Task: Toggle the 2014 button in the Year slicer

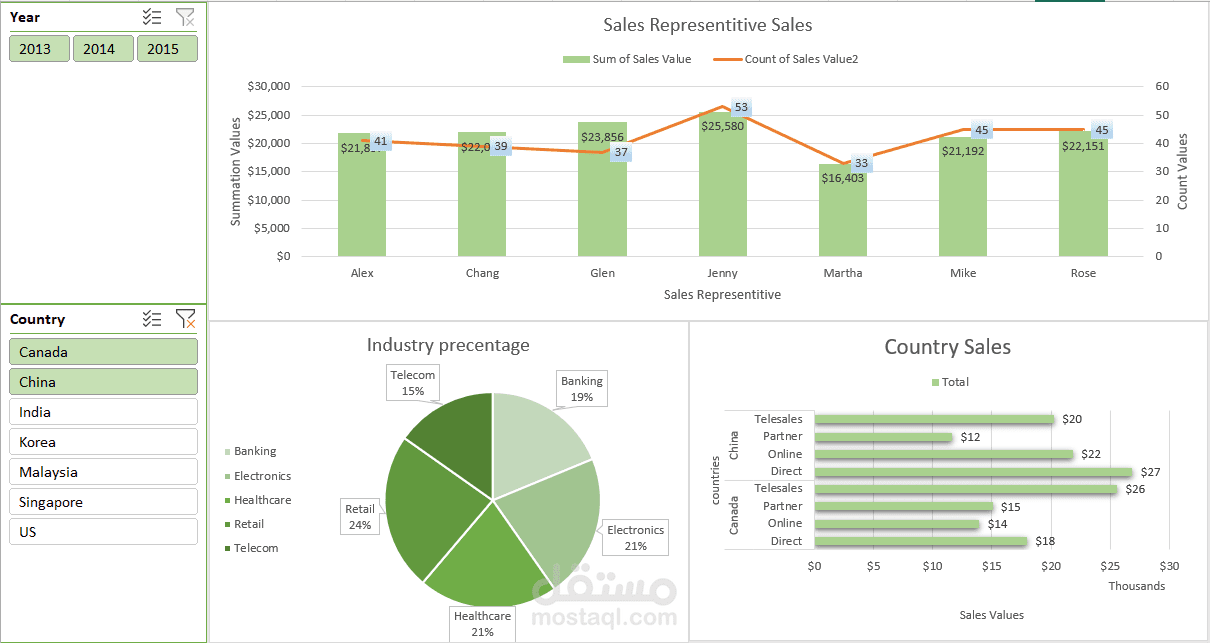Action: 103,47
